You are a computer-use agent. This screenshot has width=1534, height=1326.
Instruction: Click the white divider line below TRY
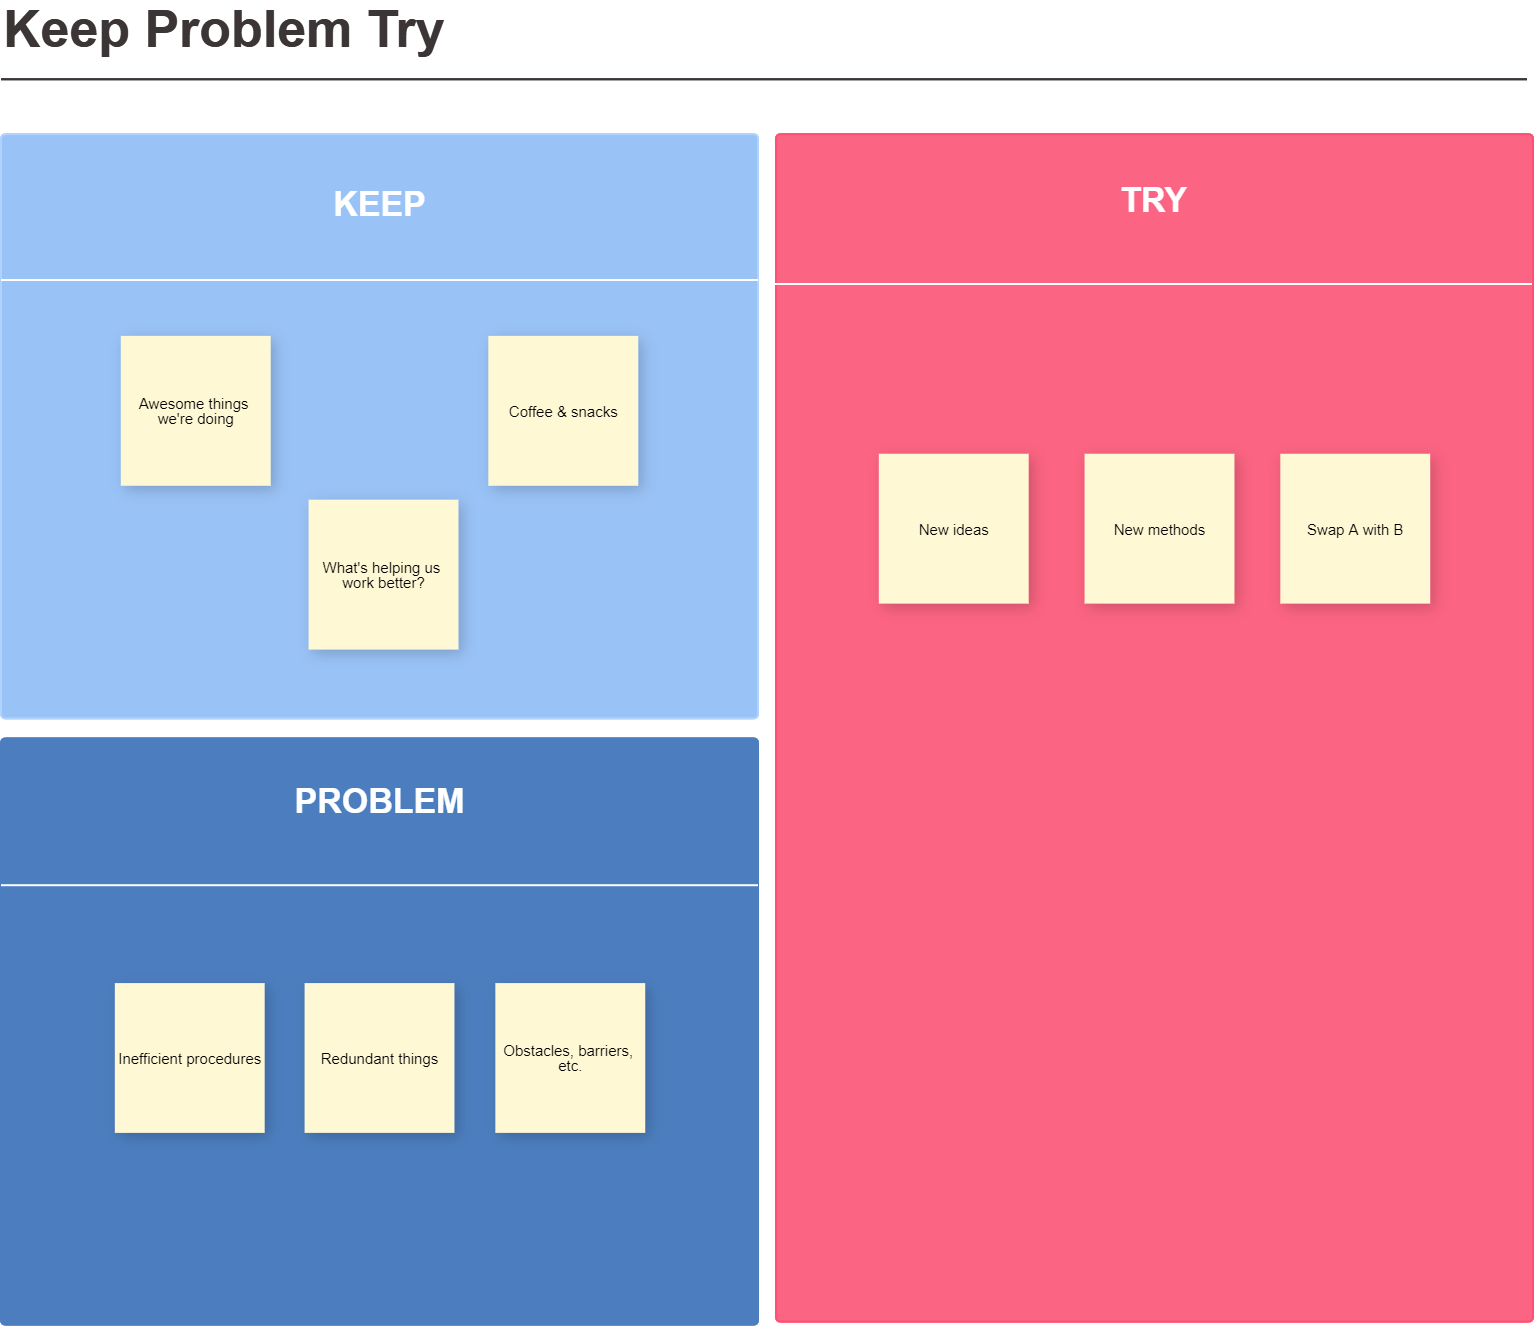click(1153, 284)
